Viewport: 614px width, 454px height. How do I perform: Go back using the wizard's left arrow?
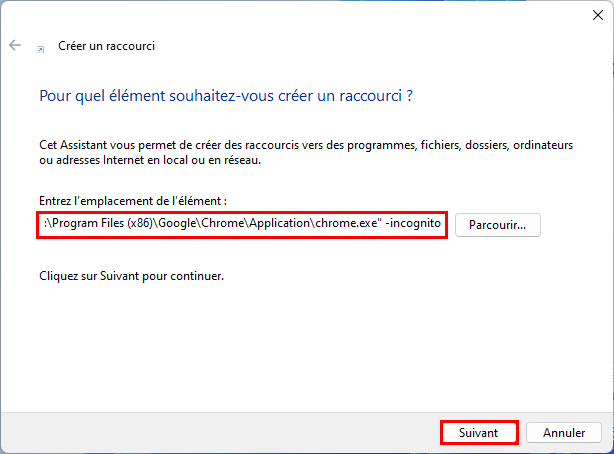[15, 45]
